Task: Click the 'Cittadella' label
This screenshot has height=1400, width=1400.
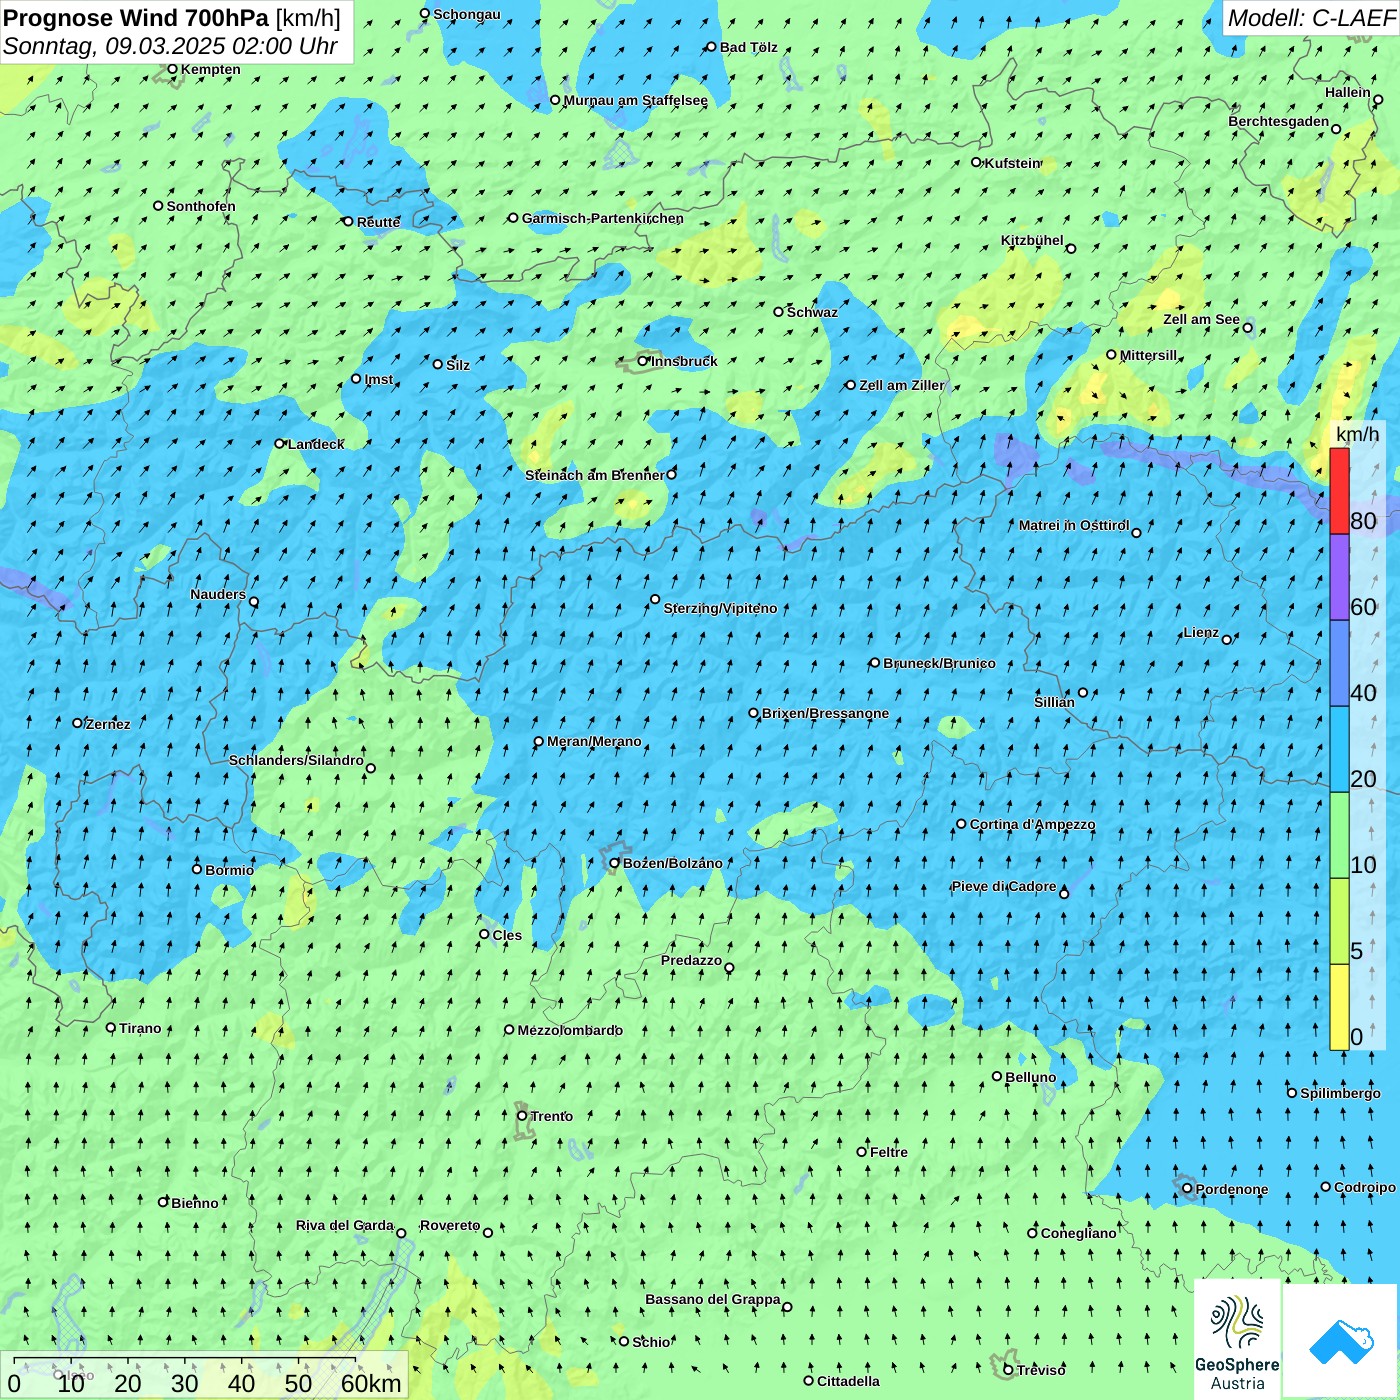Action: pyautogui.click(x=848, y=1381)
